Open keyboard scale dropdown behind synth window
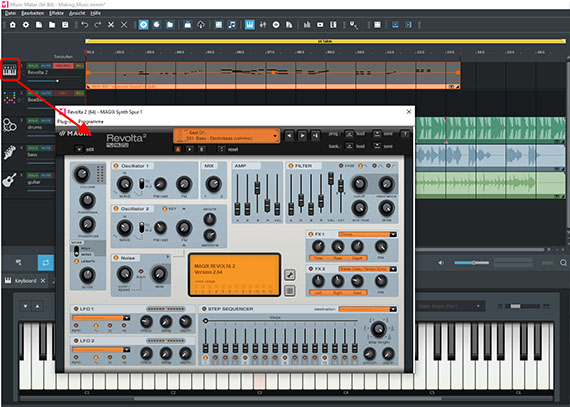570x407 pixels. pos(449,306)
